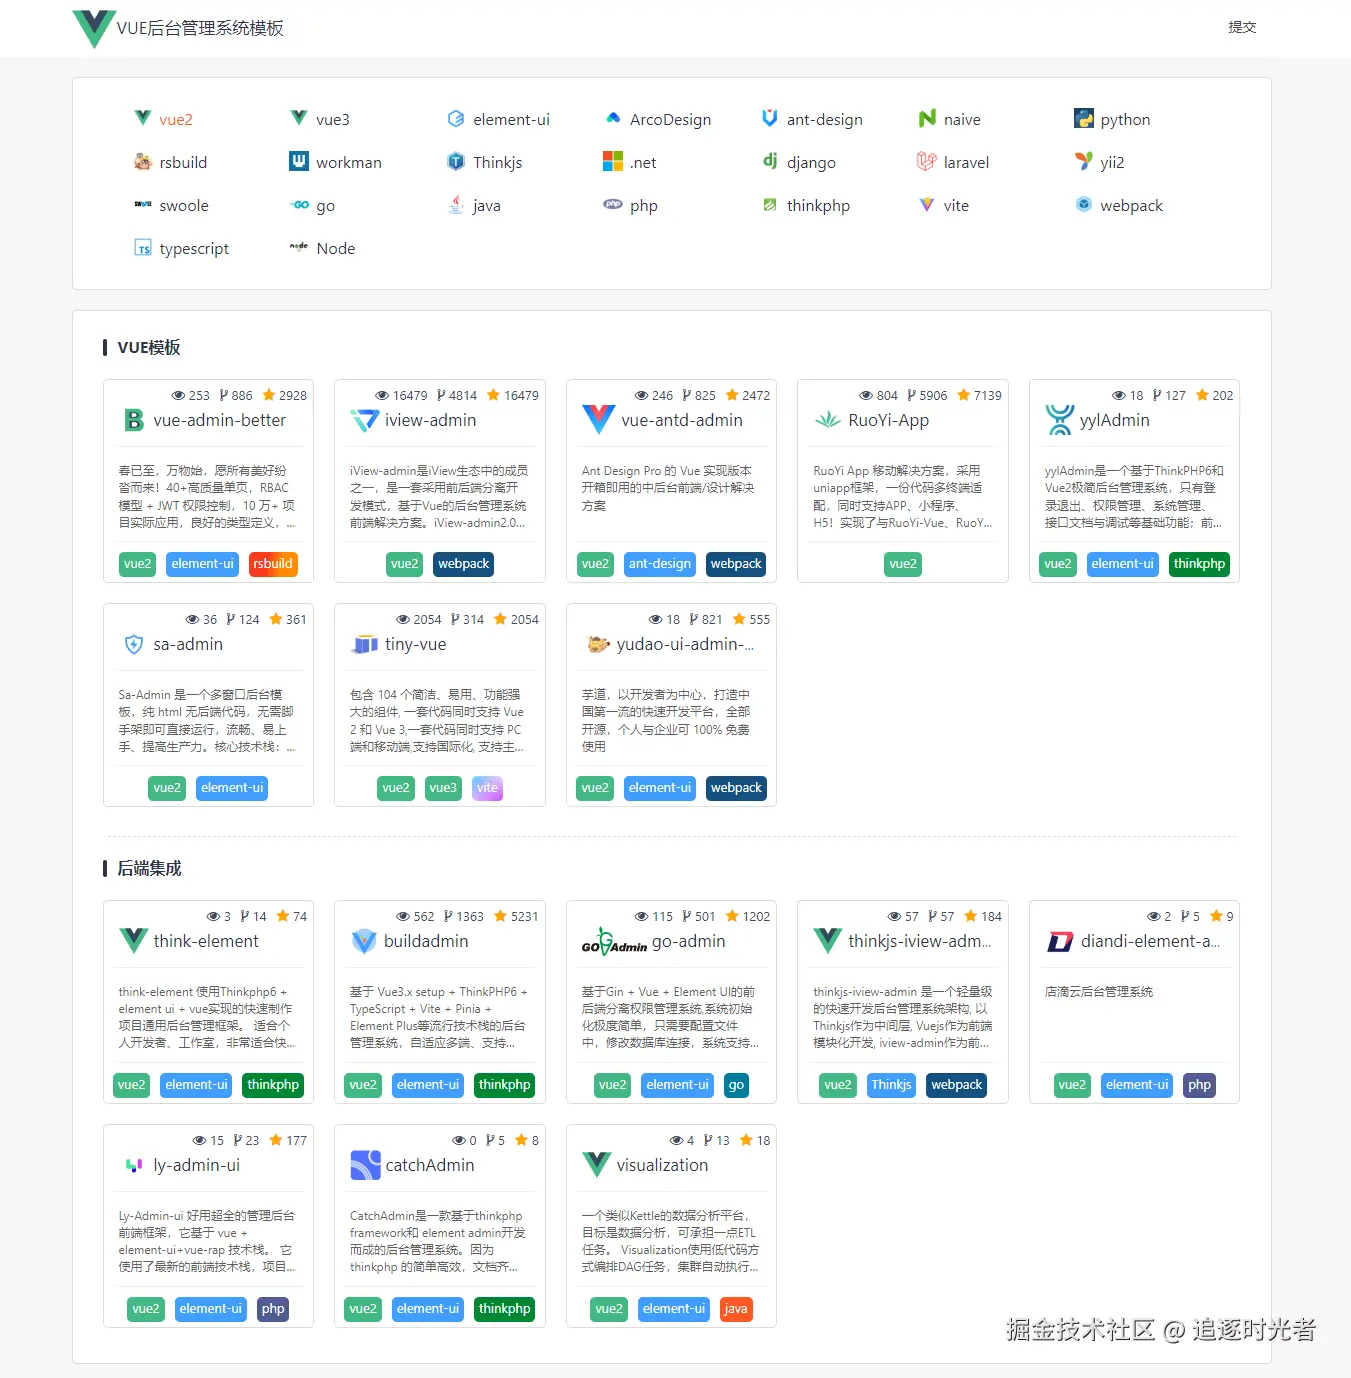Click the laravel filter icon
This screenshot has height=1378, width=1351.
927,161
